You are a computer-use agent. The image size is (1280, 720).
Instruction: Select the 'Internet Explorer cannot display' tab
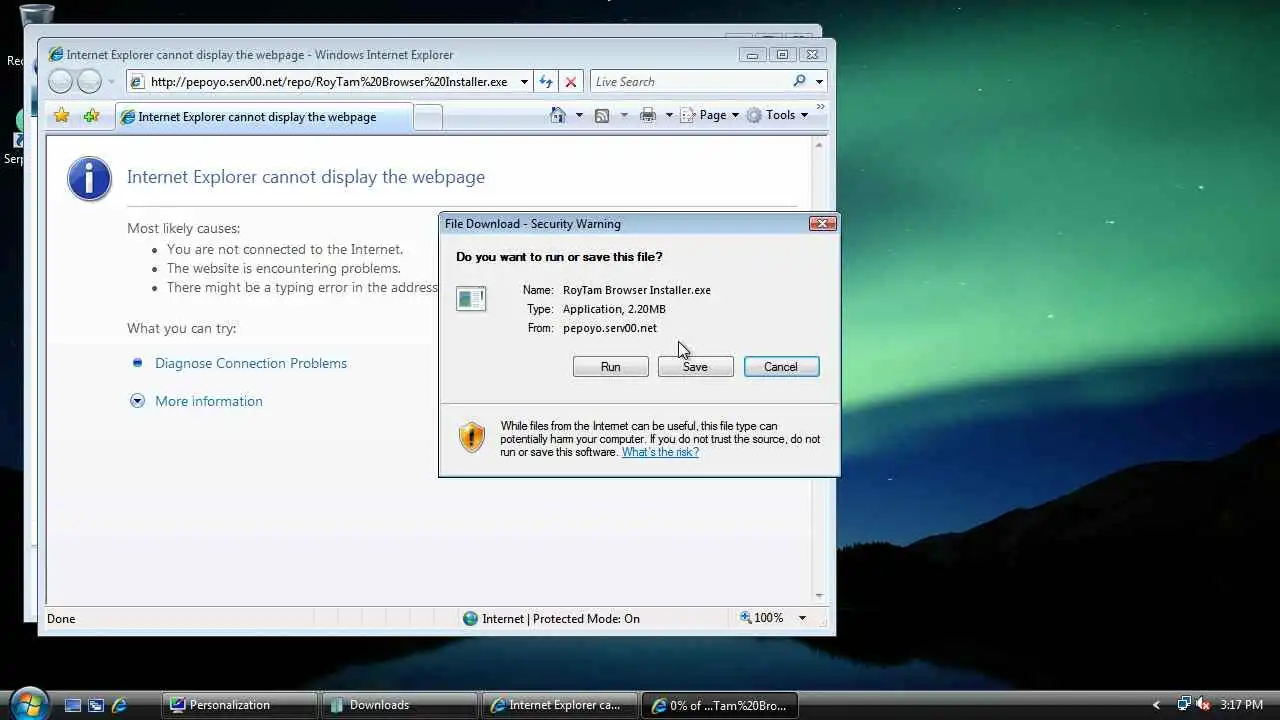tap(263, 117)
